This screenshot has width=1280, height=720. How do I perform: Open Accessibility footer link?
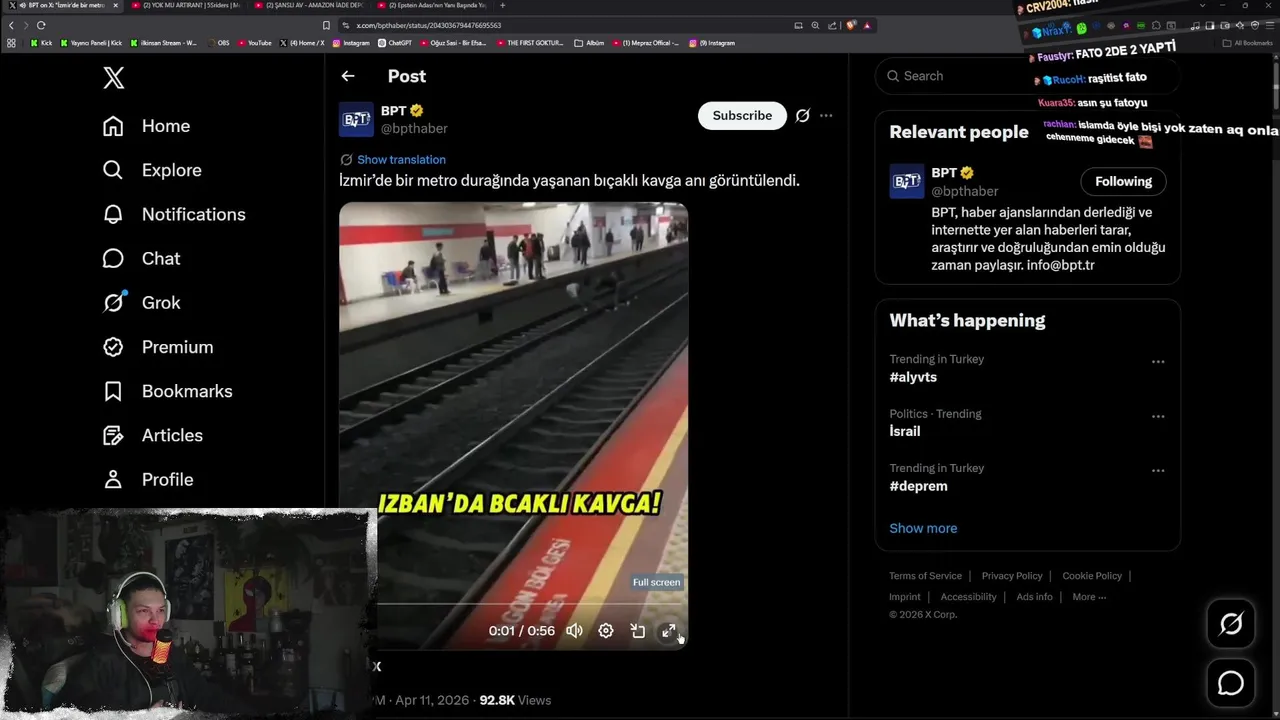pos(968,597)
